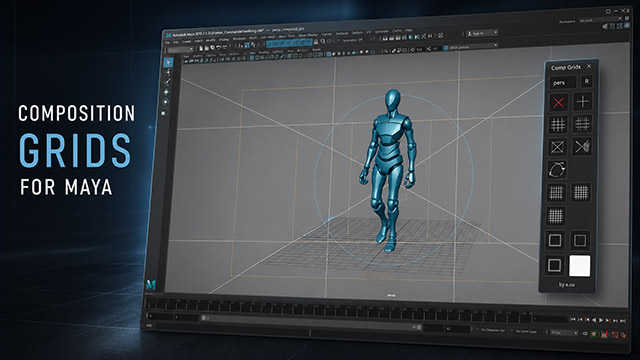This screenshot has height=360, width=640.
Task: Pick the white color swatch
Action: point(580,266)
